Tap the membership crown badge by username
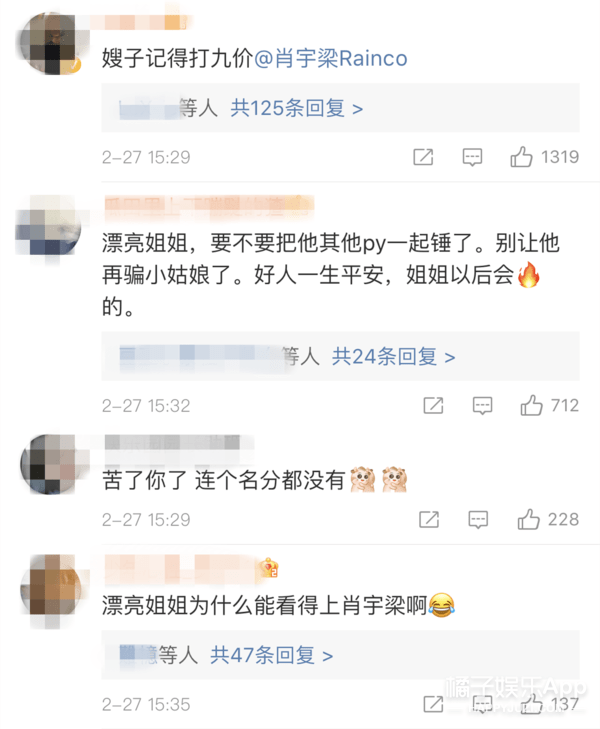The width and height of the screenshot is (600, 729). pyautogui.click(x=270, y=568)
